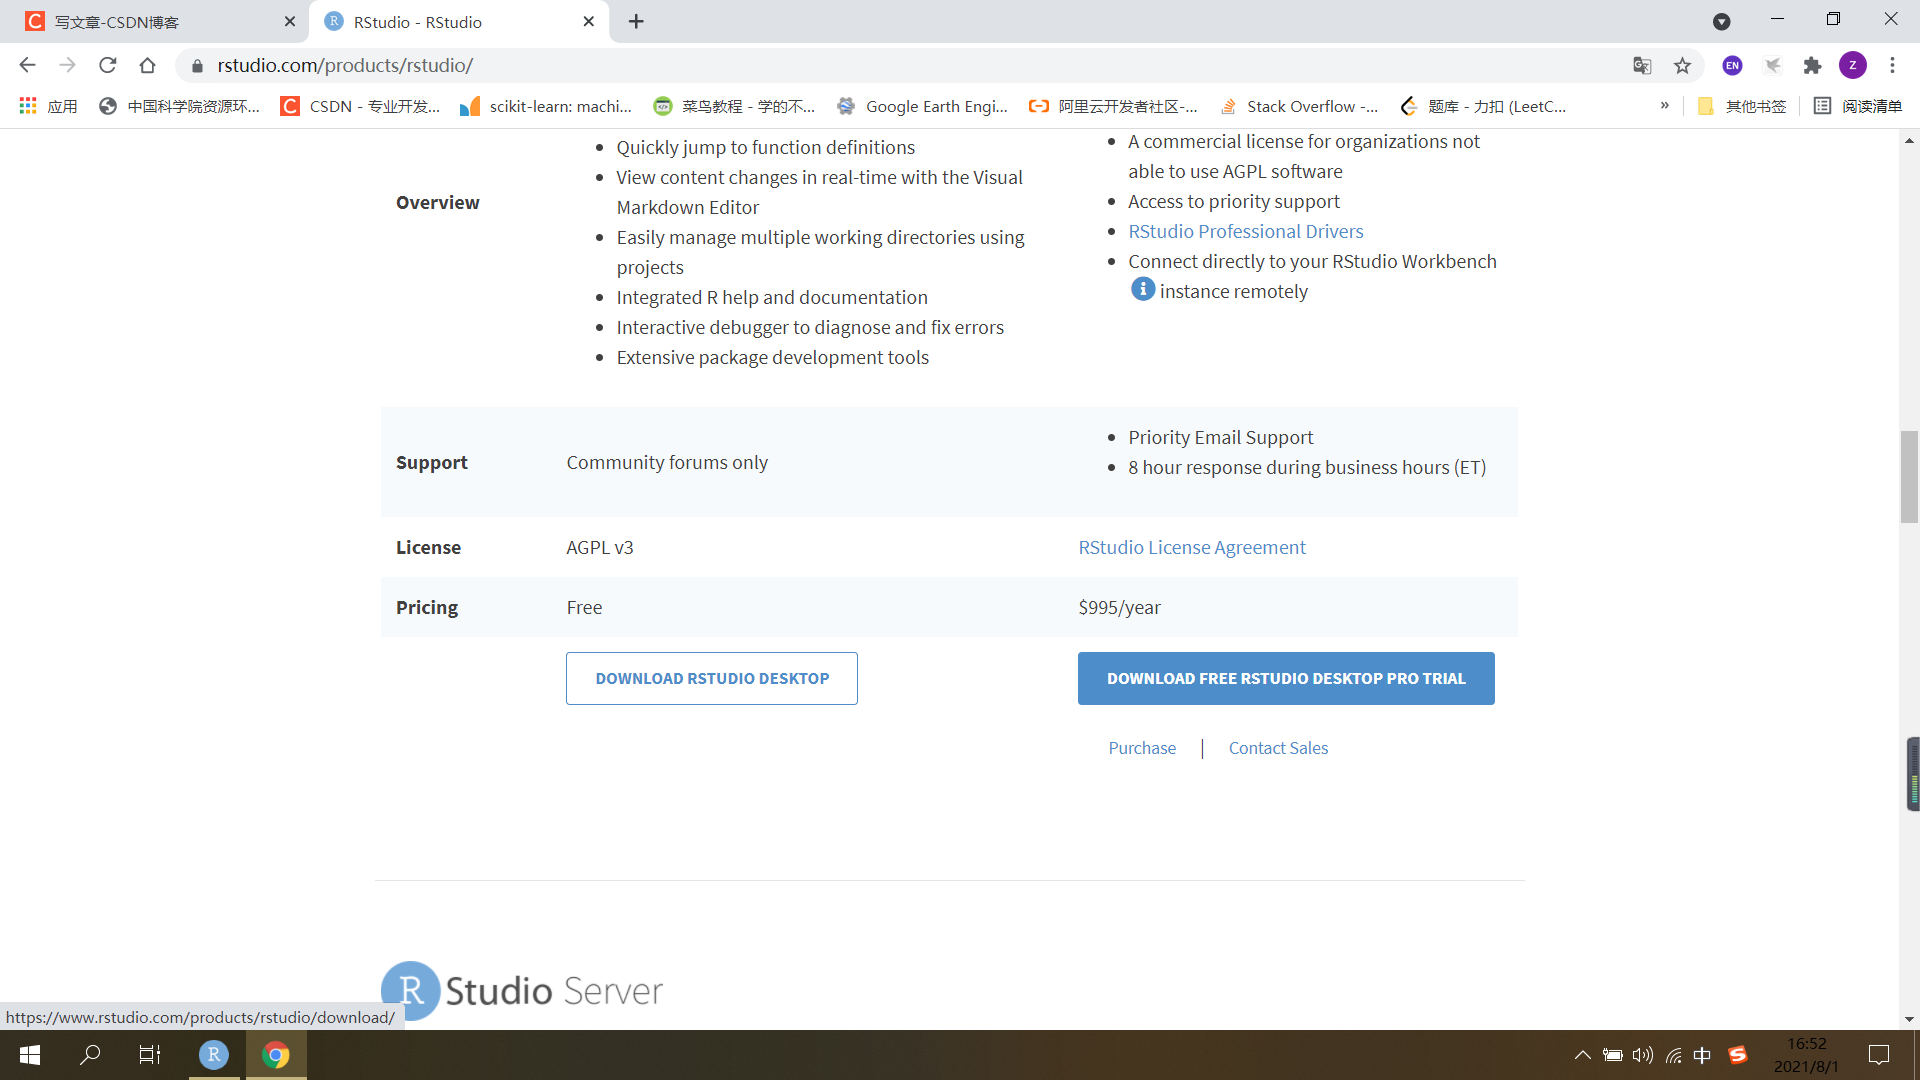
Task: Open the Sogou input tray icon
Action: pyautogui.click(x=1738, y=1055)
